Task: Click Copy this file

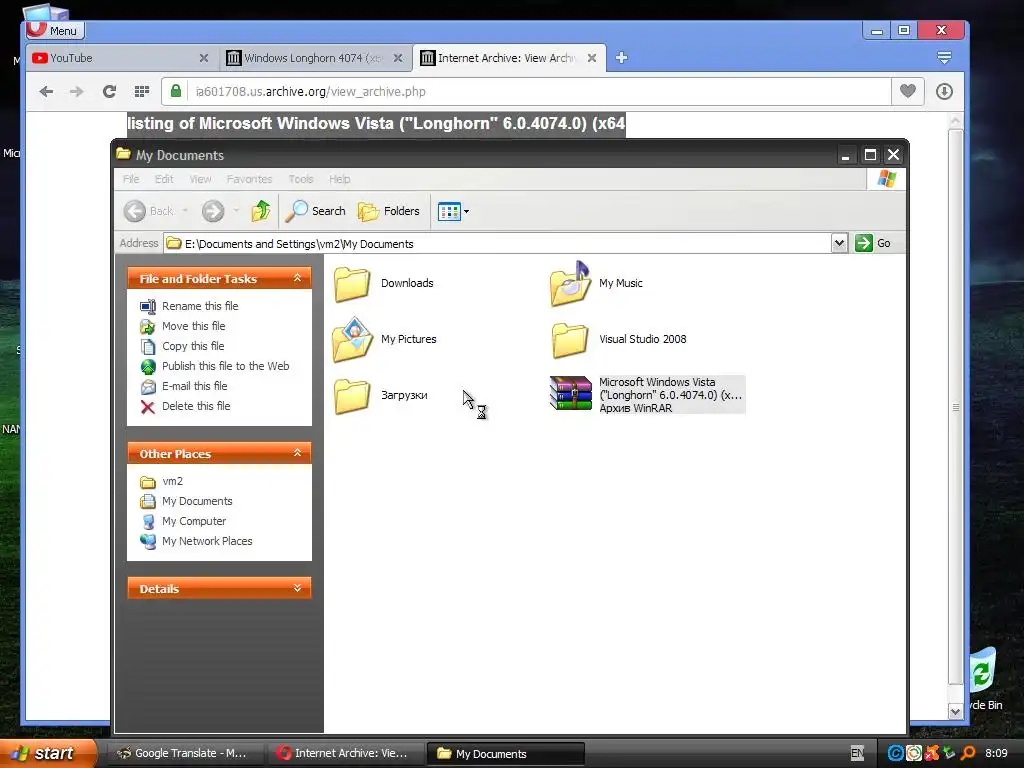Action: (193, 346)
